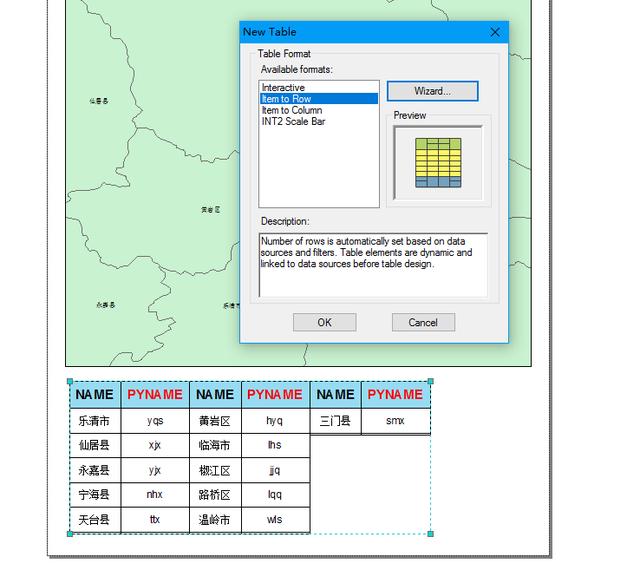
Task: Click the table cell yqs
Action: pos(155,421)
